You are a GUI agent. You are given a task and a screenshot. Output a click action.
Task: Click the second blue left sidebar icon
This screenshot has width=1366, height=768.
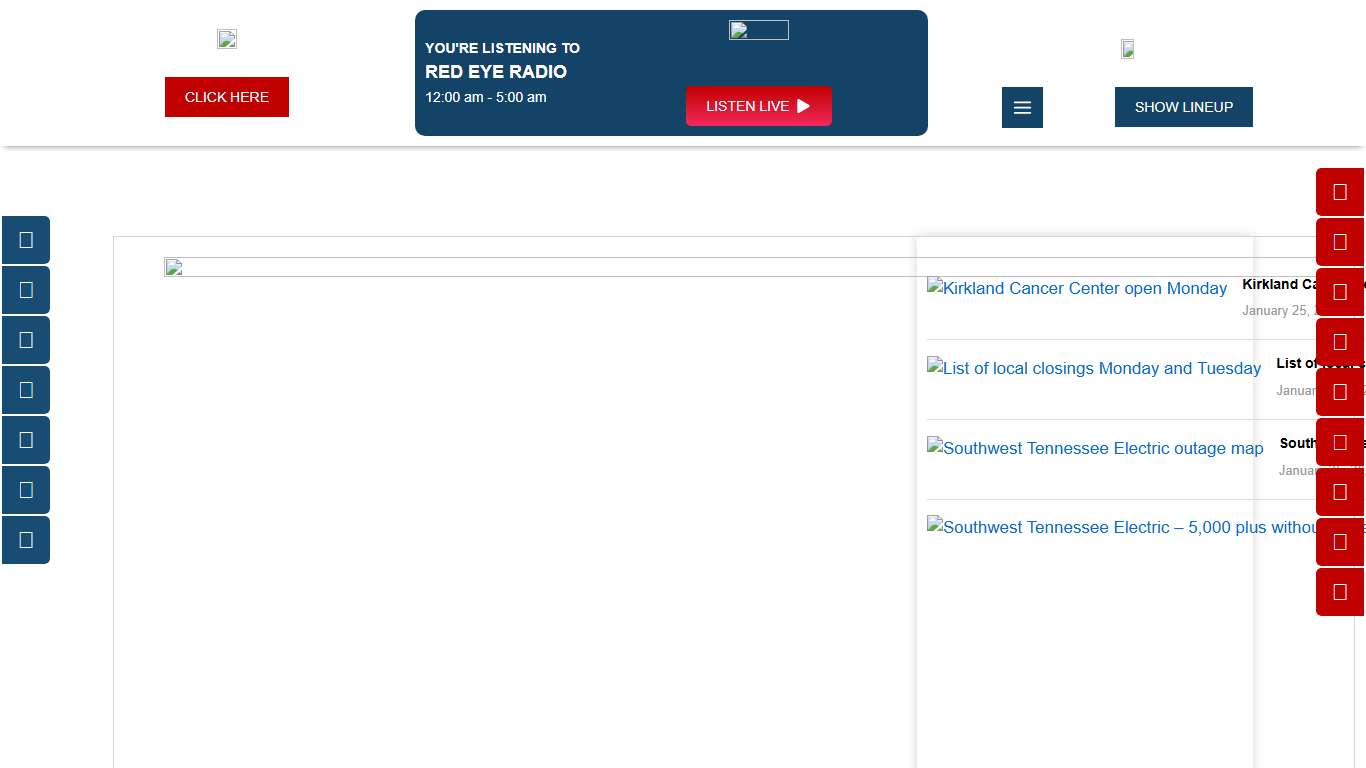(x=26, y=290)
